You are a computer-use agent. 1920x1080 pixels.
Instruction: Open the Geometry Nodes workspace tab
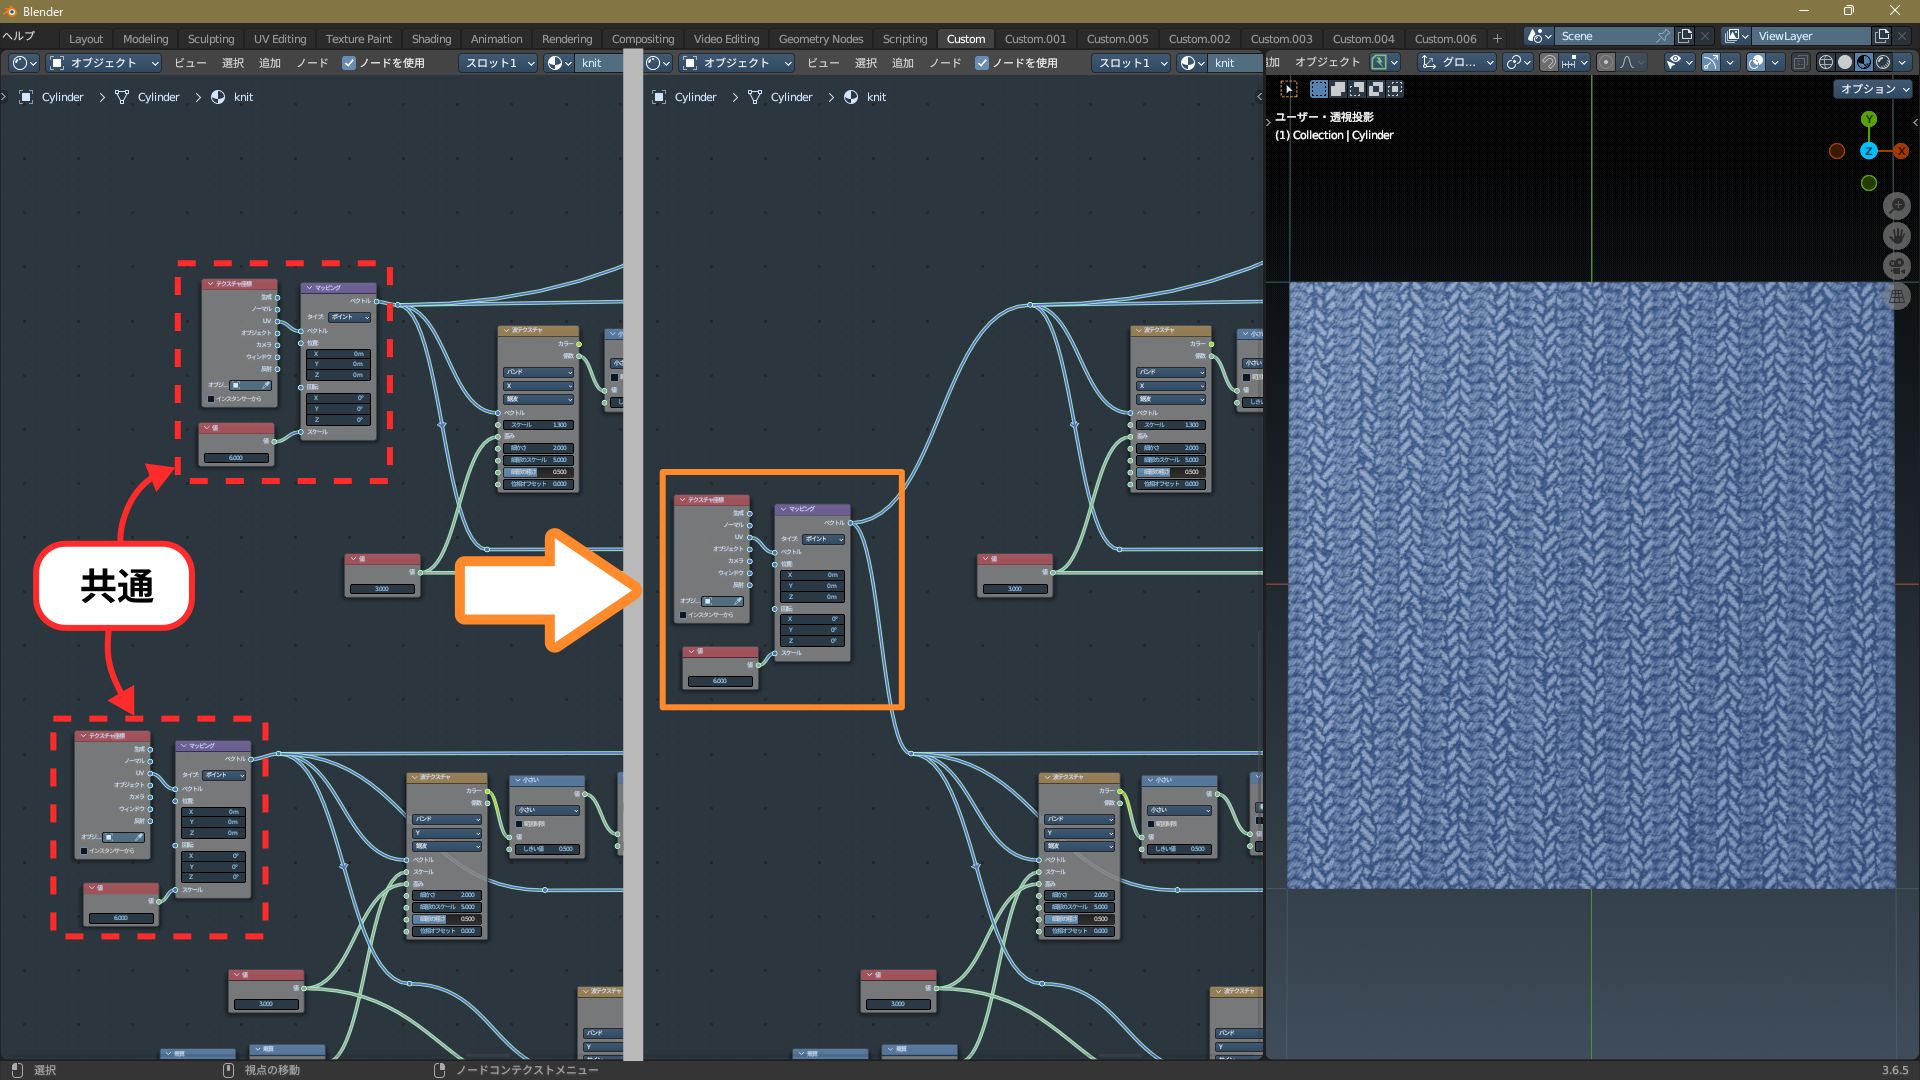(x=820, y=39)
